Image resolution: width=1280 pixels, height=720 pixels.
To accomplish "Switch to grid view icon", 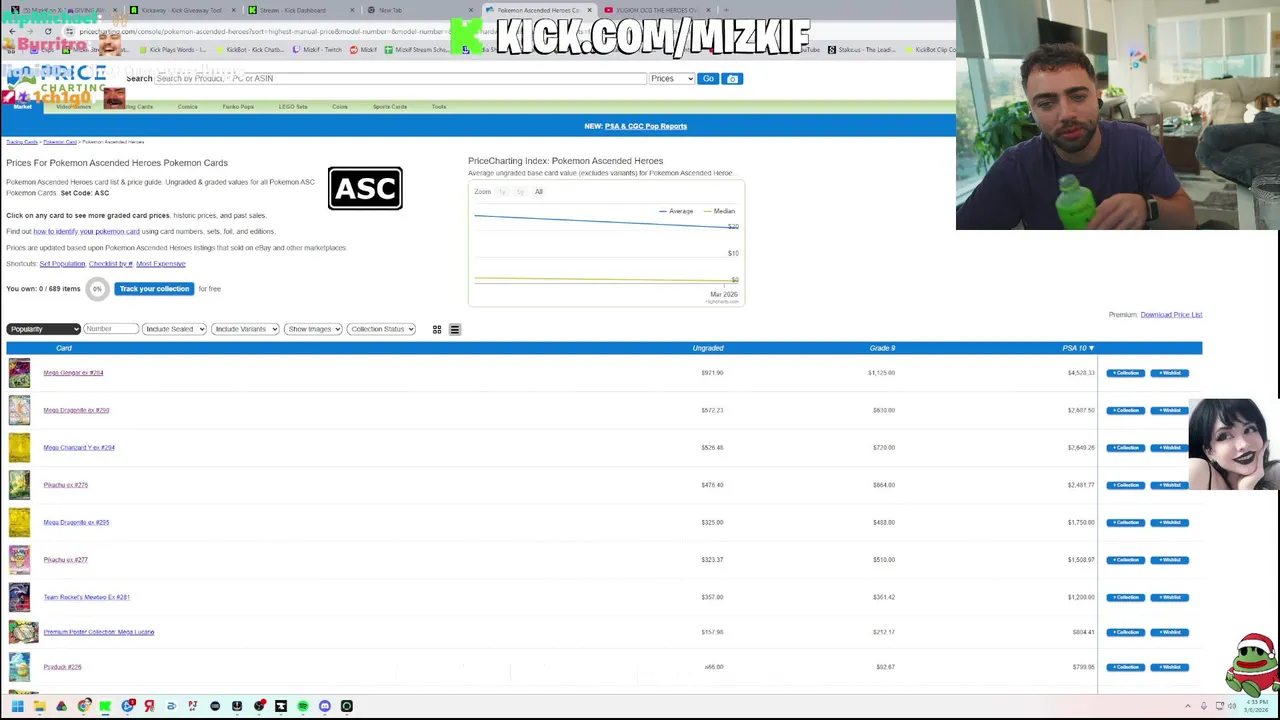I will tap(437, 329).
